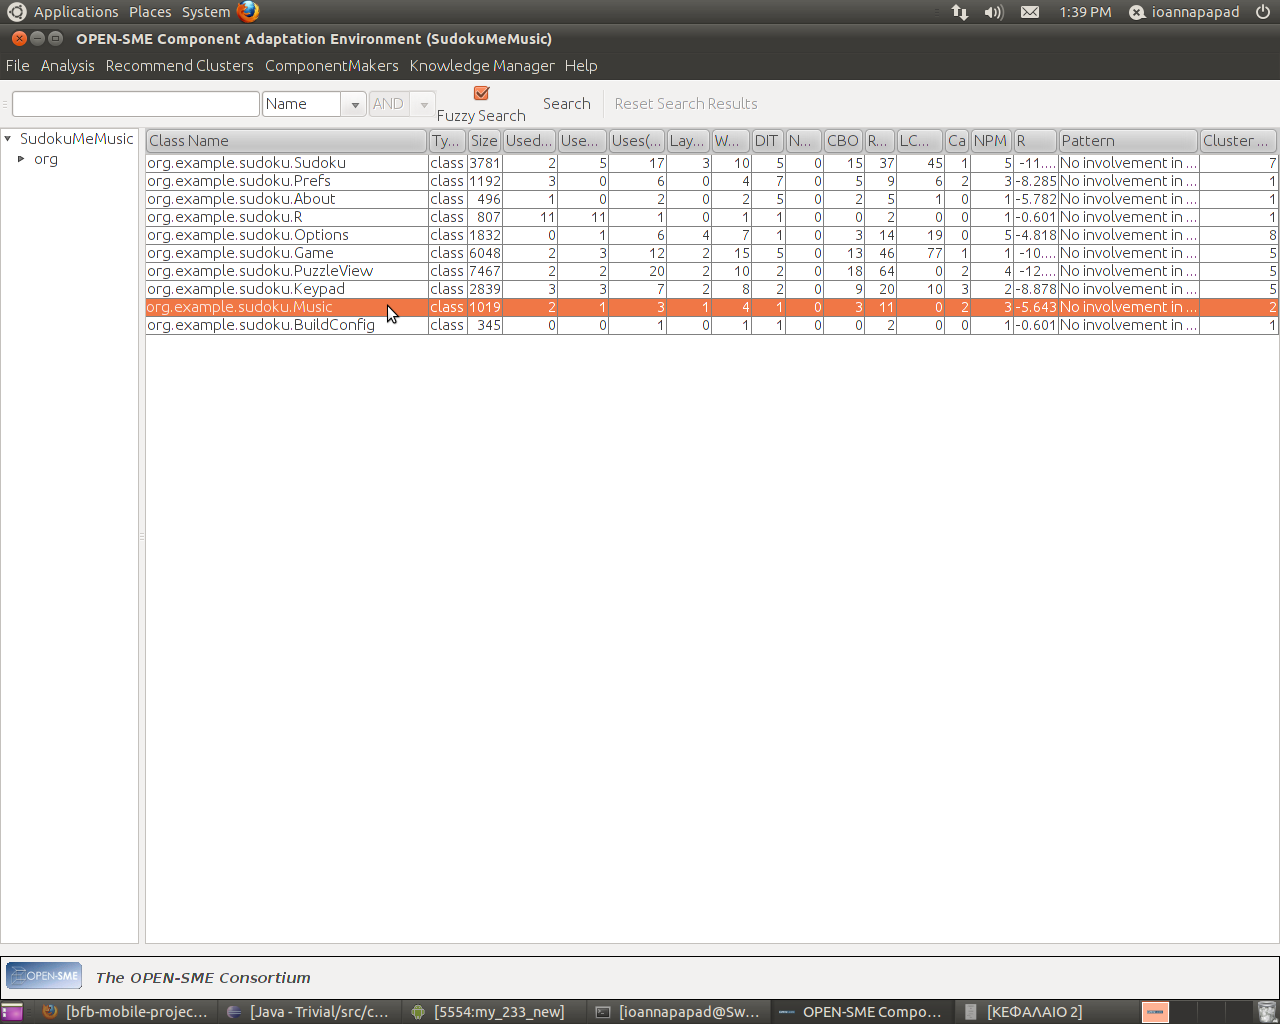Sort by the NPM column header
Screen dimensions: 1280x1024
pyautogui.click(x=991, y=141)
